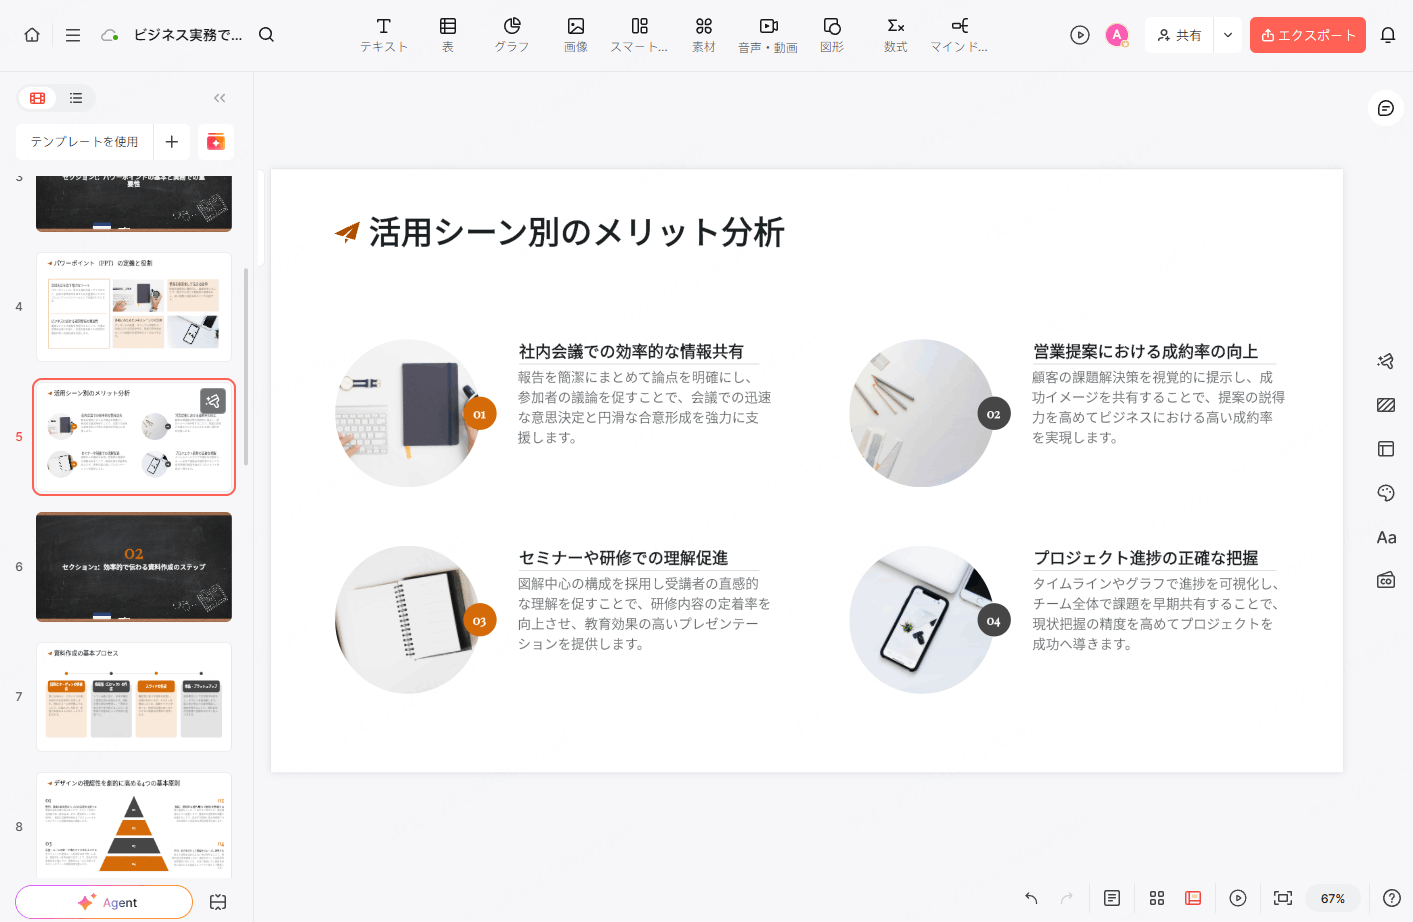Open the hamburger main menu
Image resolution: width=1413 pixels, height=922 pixels.
point(73,35)
